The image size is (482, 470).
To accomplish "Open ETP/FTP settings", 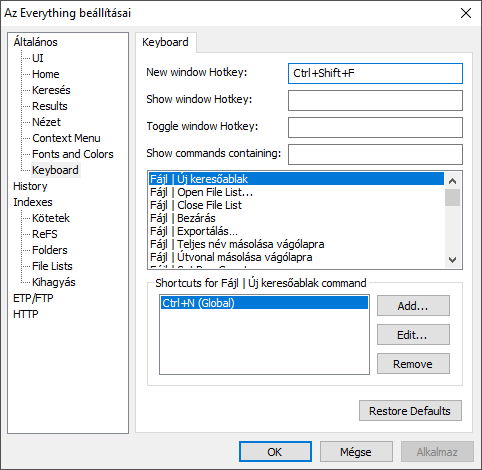I will pos(33,298).
